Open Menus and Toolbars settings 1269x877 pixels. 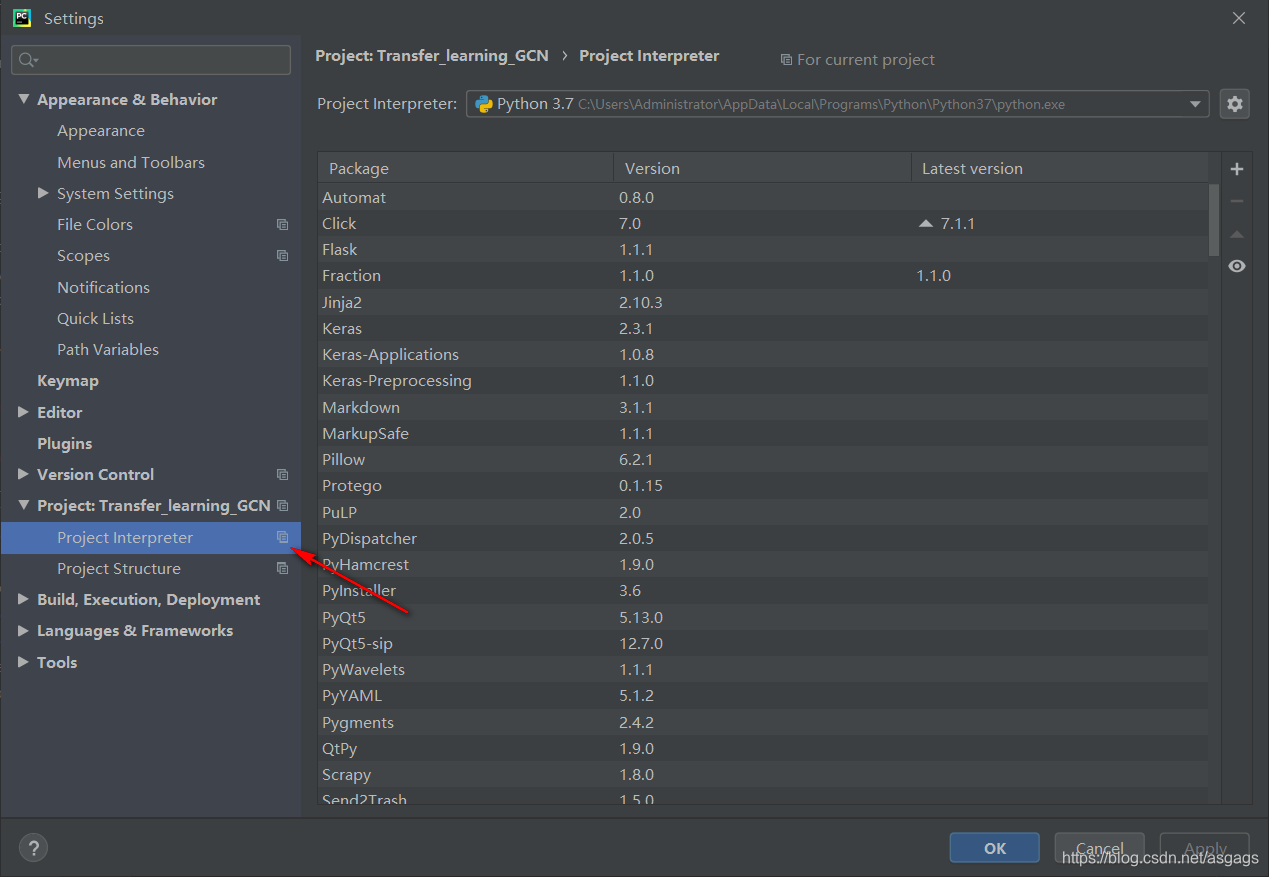tap(130, 162)
